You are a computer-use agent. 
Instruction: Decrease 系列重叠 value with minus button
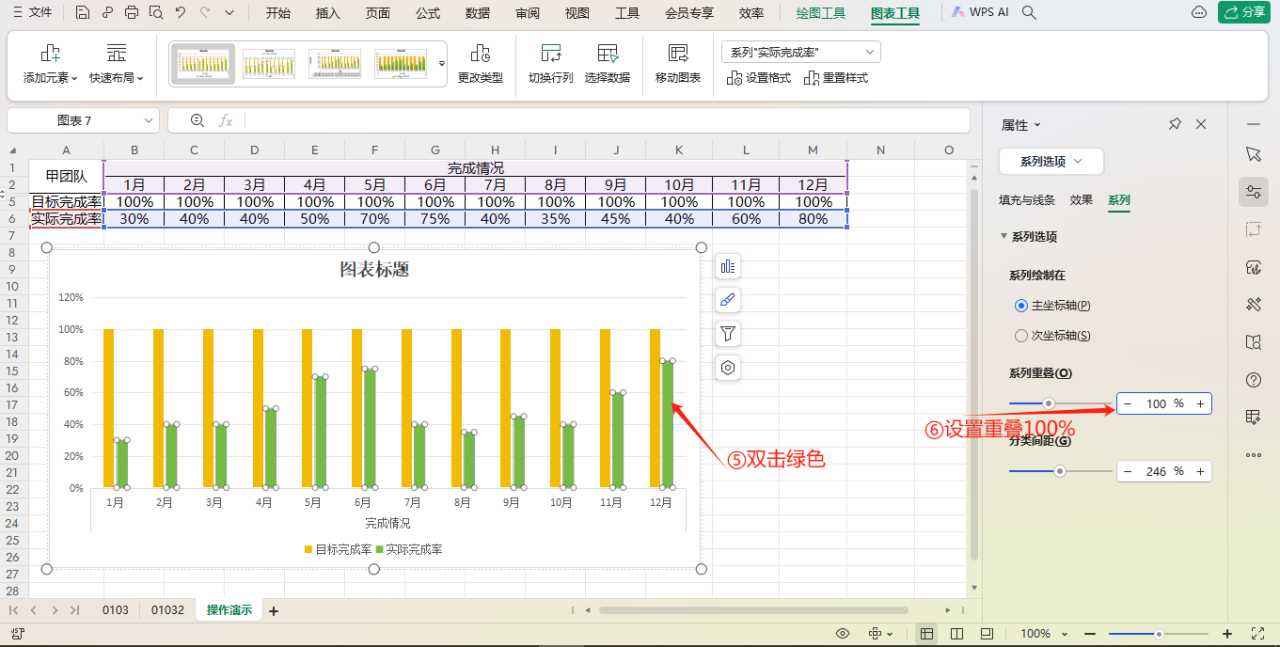coord(1128,404)
